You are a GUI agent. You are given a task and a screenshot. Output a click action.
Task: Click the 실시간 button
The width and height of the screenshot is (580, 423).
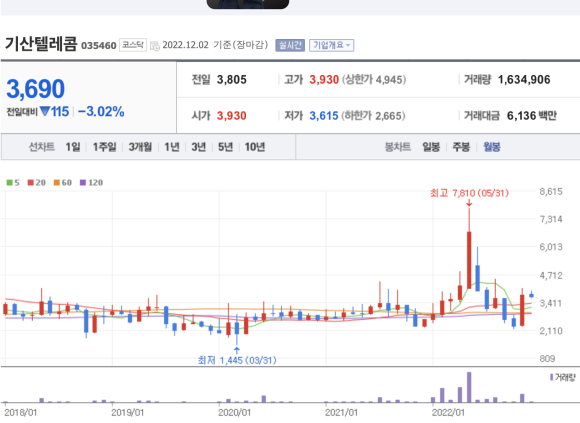pos(290,45)
